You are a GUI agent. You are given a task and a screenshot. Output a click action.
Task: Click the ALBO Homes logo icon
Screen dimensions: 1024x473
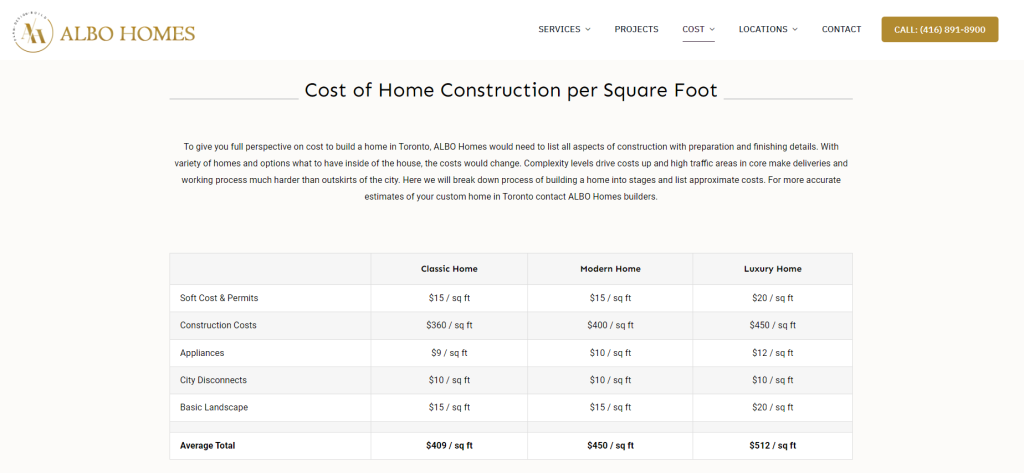click(x=33, y=33)
